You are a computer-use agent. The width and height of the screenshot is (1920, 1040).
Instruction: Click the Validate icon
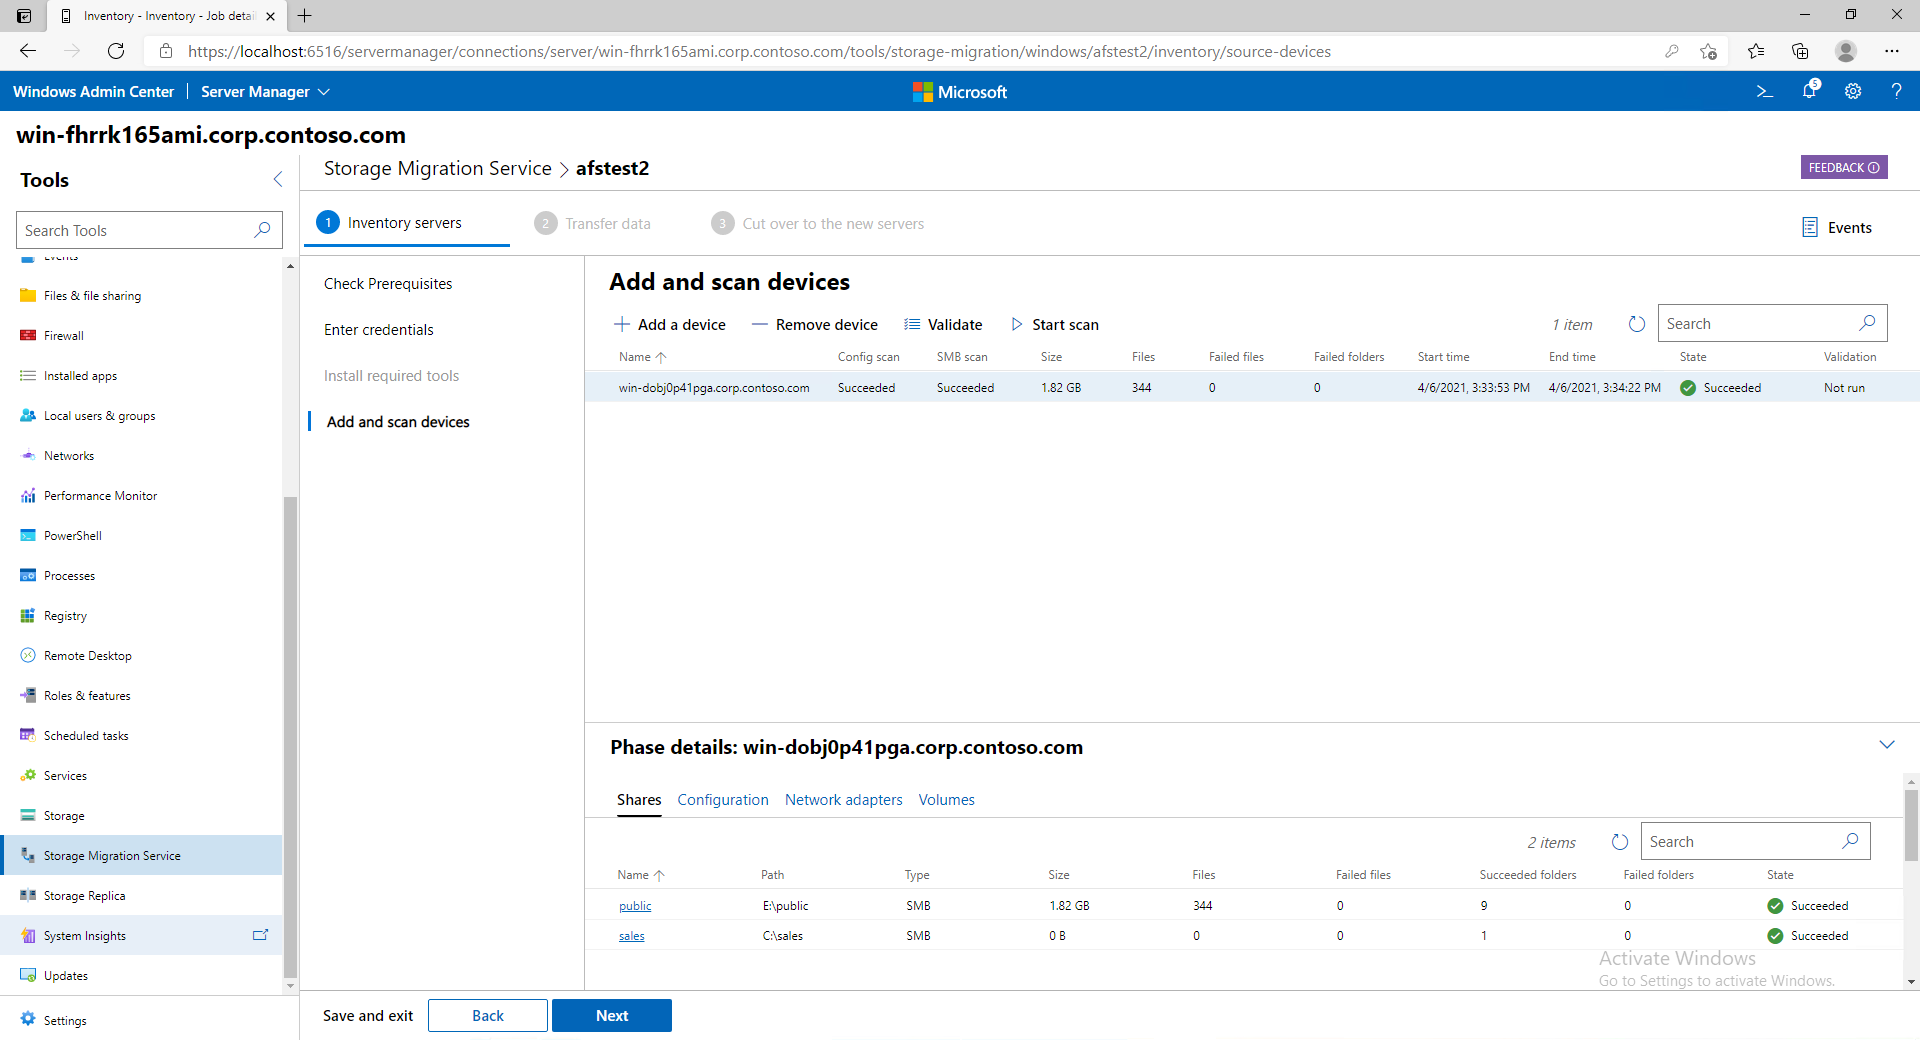[x=912, y=324]
